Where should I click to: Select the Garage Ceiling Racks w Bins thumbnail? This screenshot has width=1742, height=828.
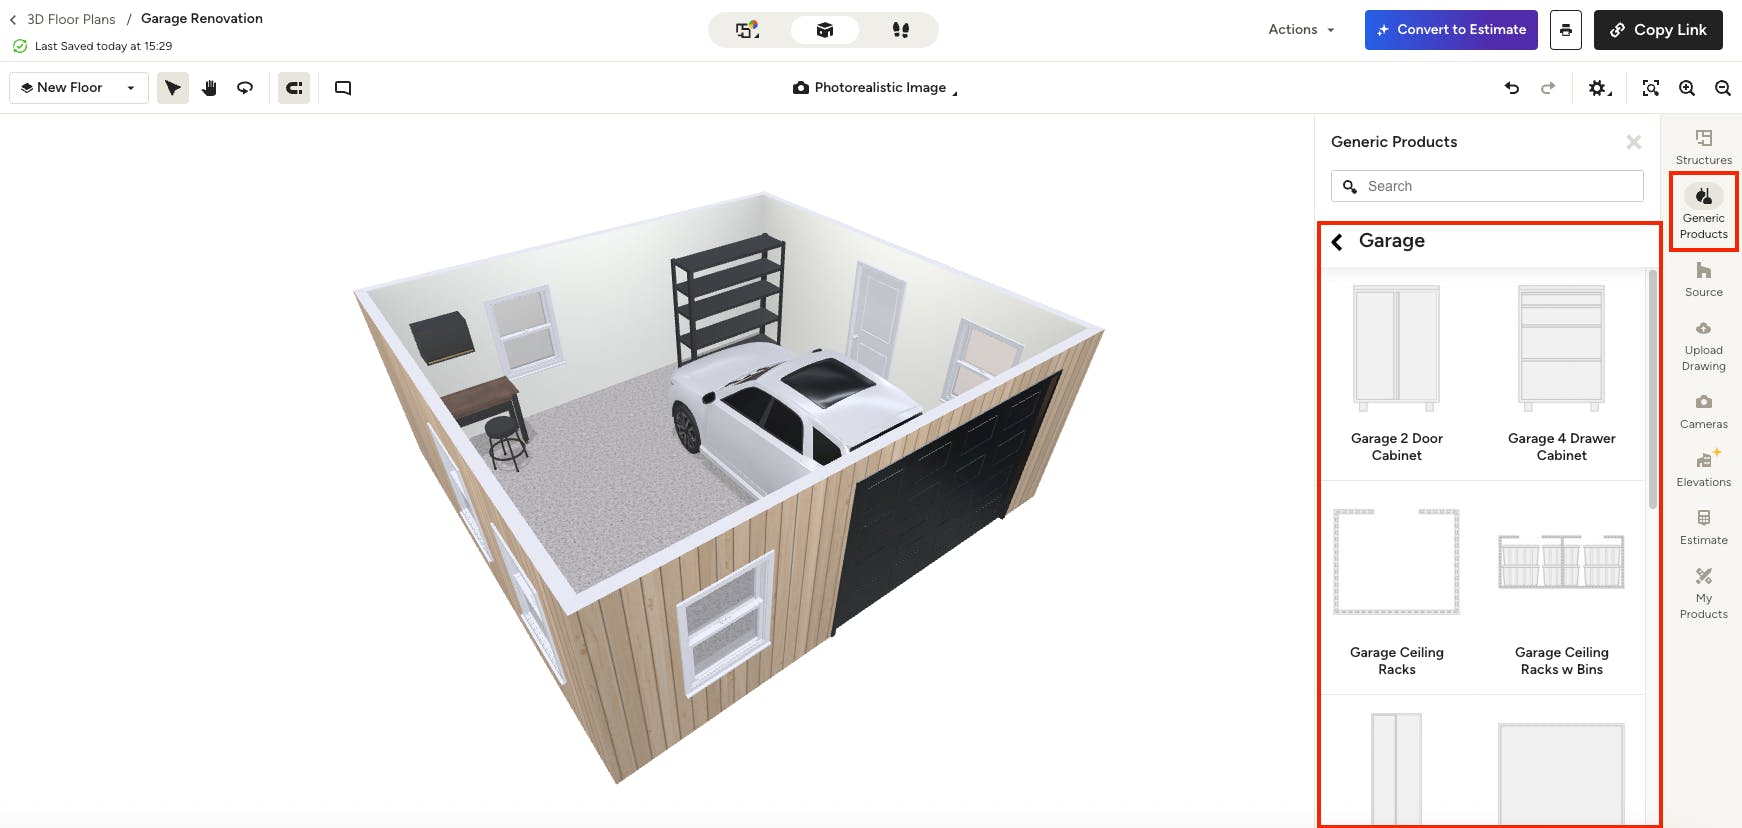pos(1562,561)
